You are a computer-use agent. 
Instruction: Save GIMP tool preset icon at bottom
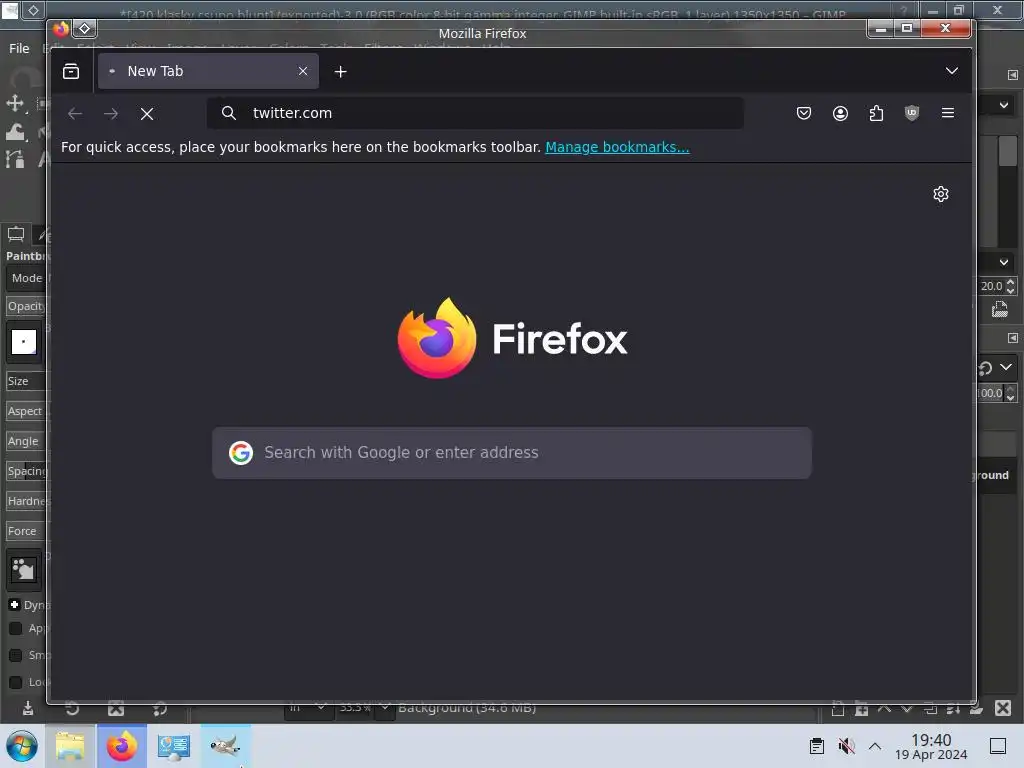point(27,708)
